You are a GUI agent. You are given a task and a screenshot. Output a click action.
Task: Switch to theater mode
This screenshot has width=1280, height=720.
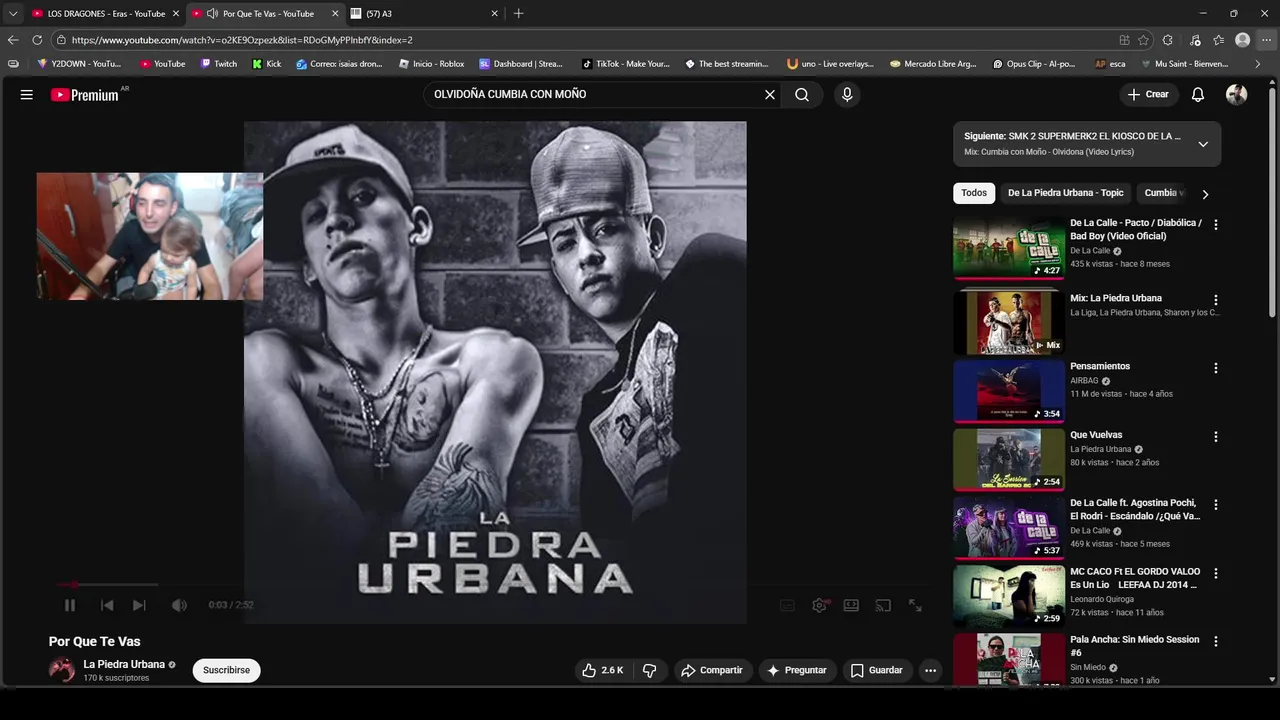[851, 605]
